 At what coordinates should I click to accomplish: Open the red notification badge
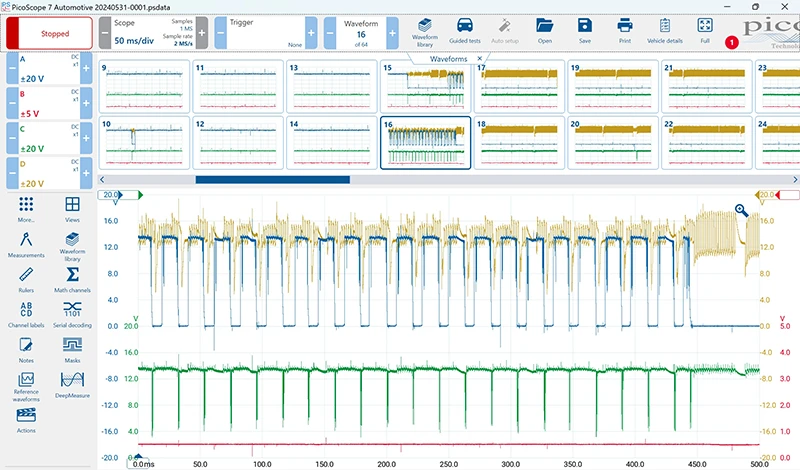[732, 42]
